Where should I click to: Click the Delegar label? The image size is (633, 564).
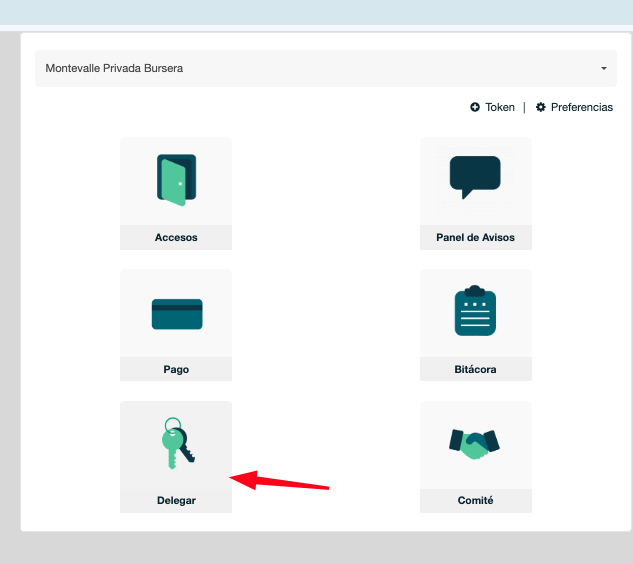coord(176,500)
